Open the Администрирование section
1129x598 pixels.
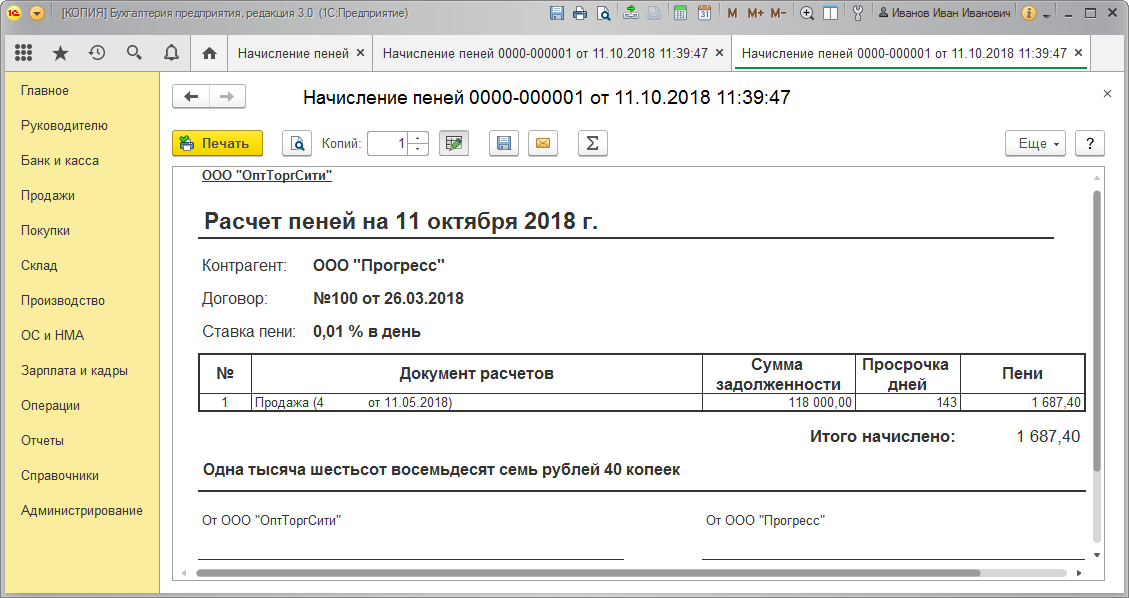pyautogui.click(x=81, y=510)
